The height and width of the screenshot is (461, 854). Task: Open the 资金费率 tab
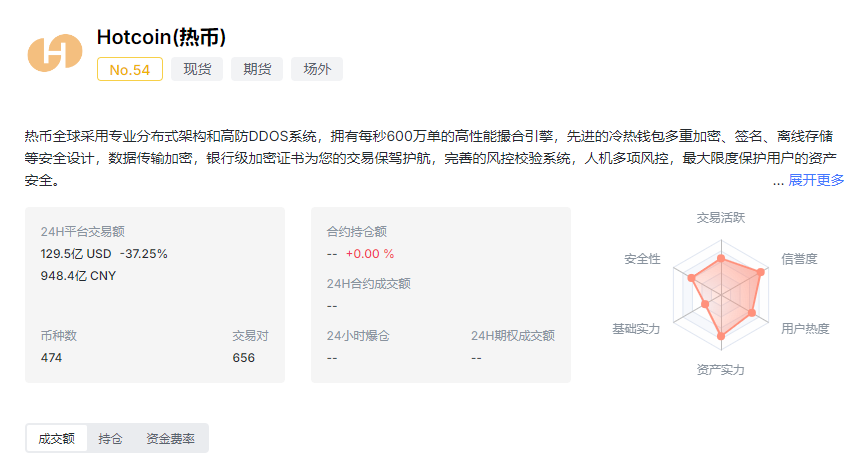[x=170, y=438]
